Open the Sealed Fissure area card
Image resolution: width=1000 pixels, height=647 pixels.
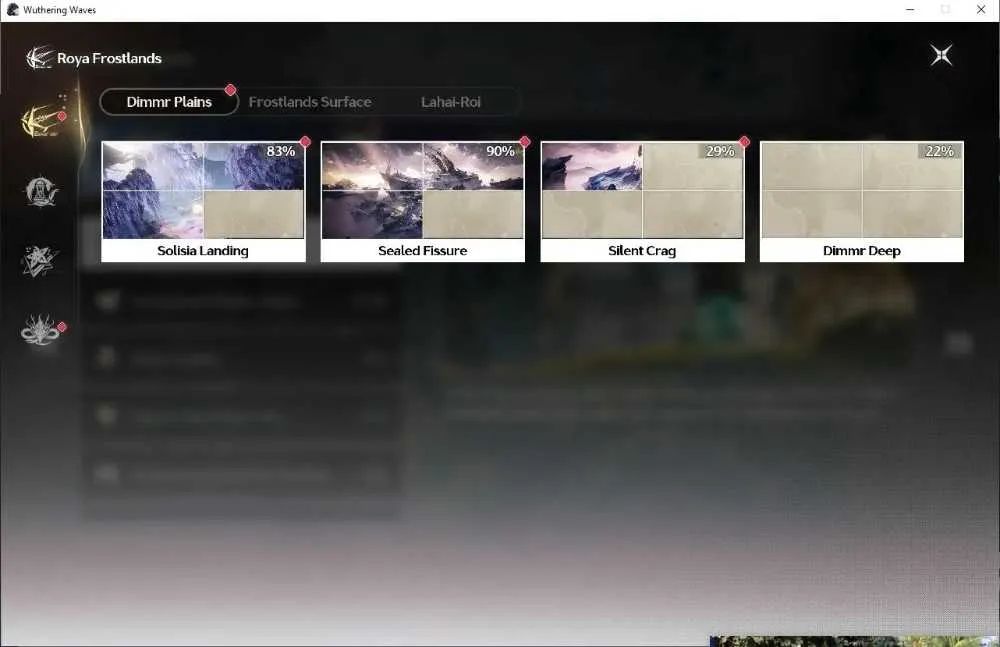coord(423,202)
